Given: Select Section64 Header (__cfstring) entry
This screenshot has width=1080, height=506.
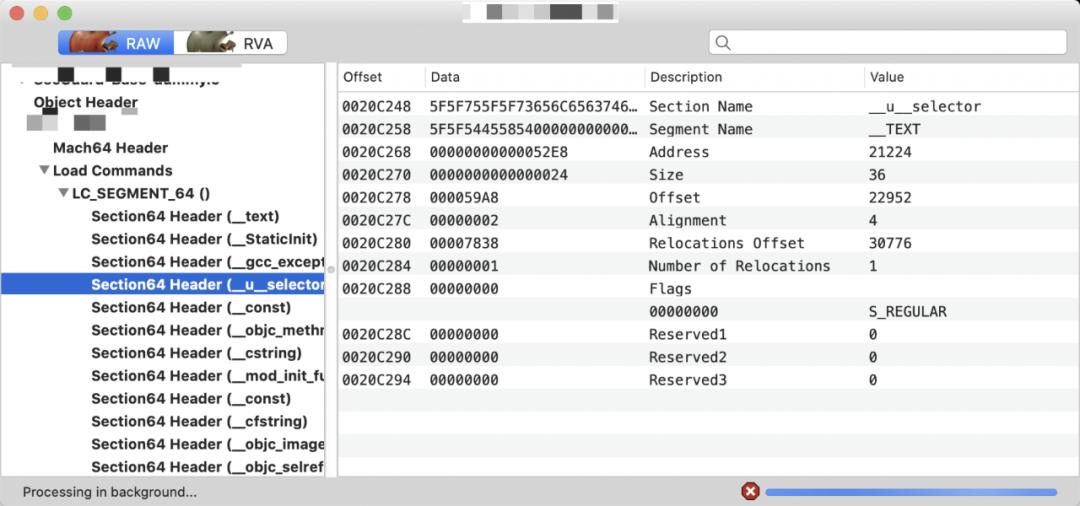Looking at the screenshot, I should [199, 421].
